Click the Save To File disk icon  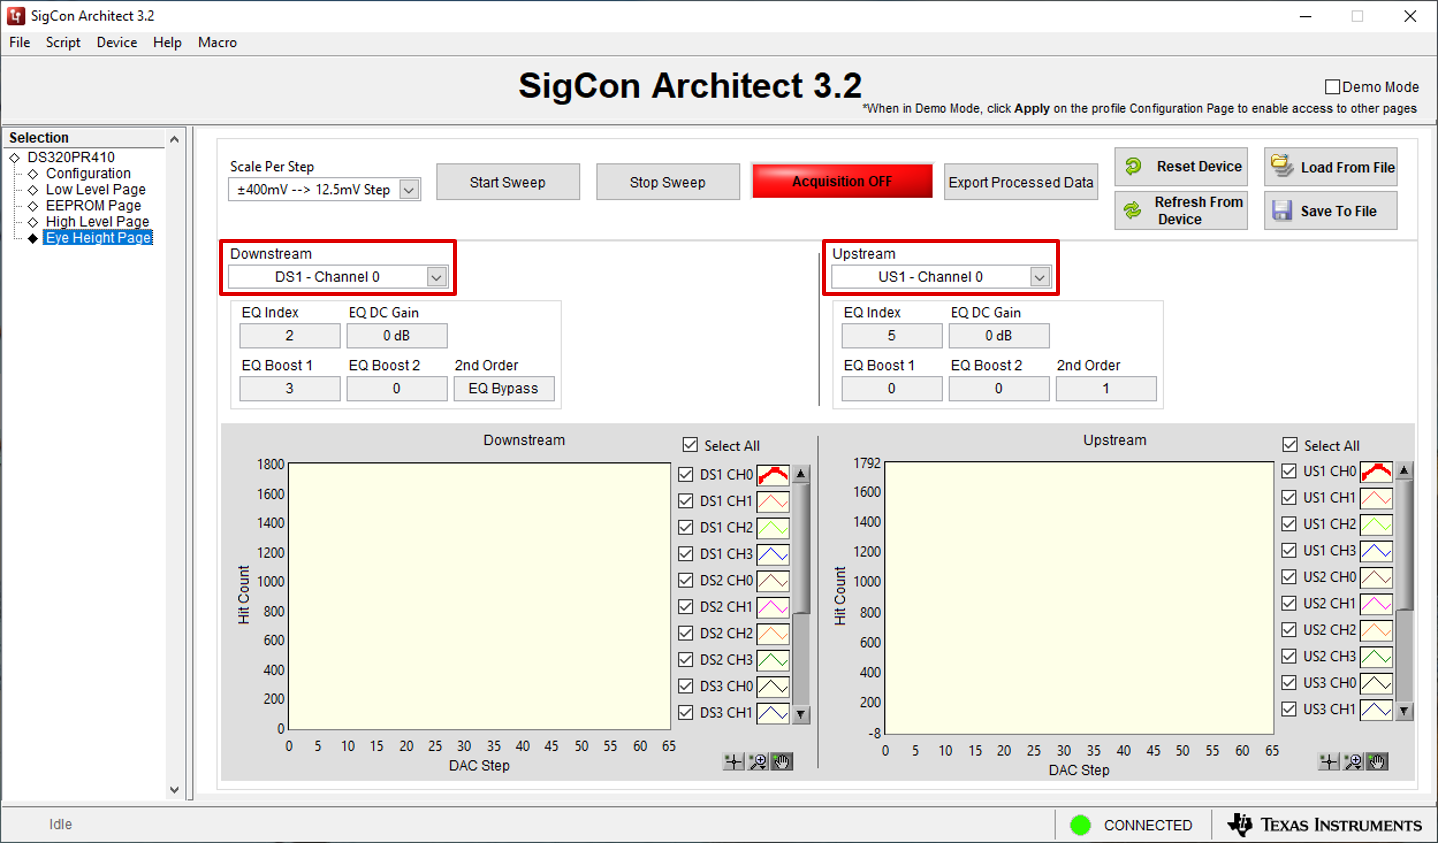[1282, 210]
